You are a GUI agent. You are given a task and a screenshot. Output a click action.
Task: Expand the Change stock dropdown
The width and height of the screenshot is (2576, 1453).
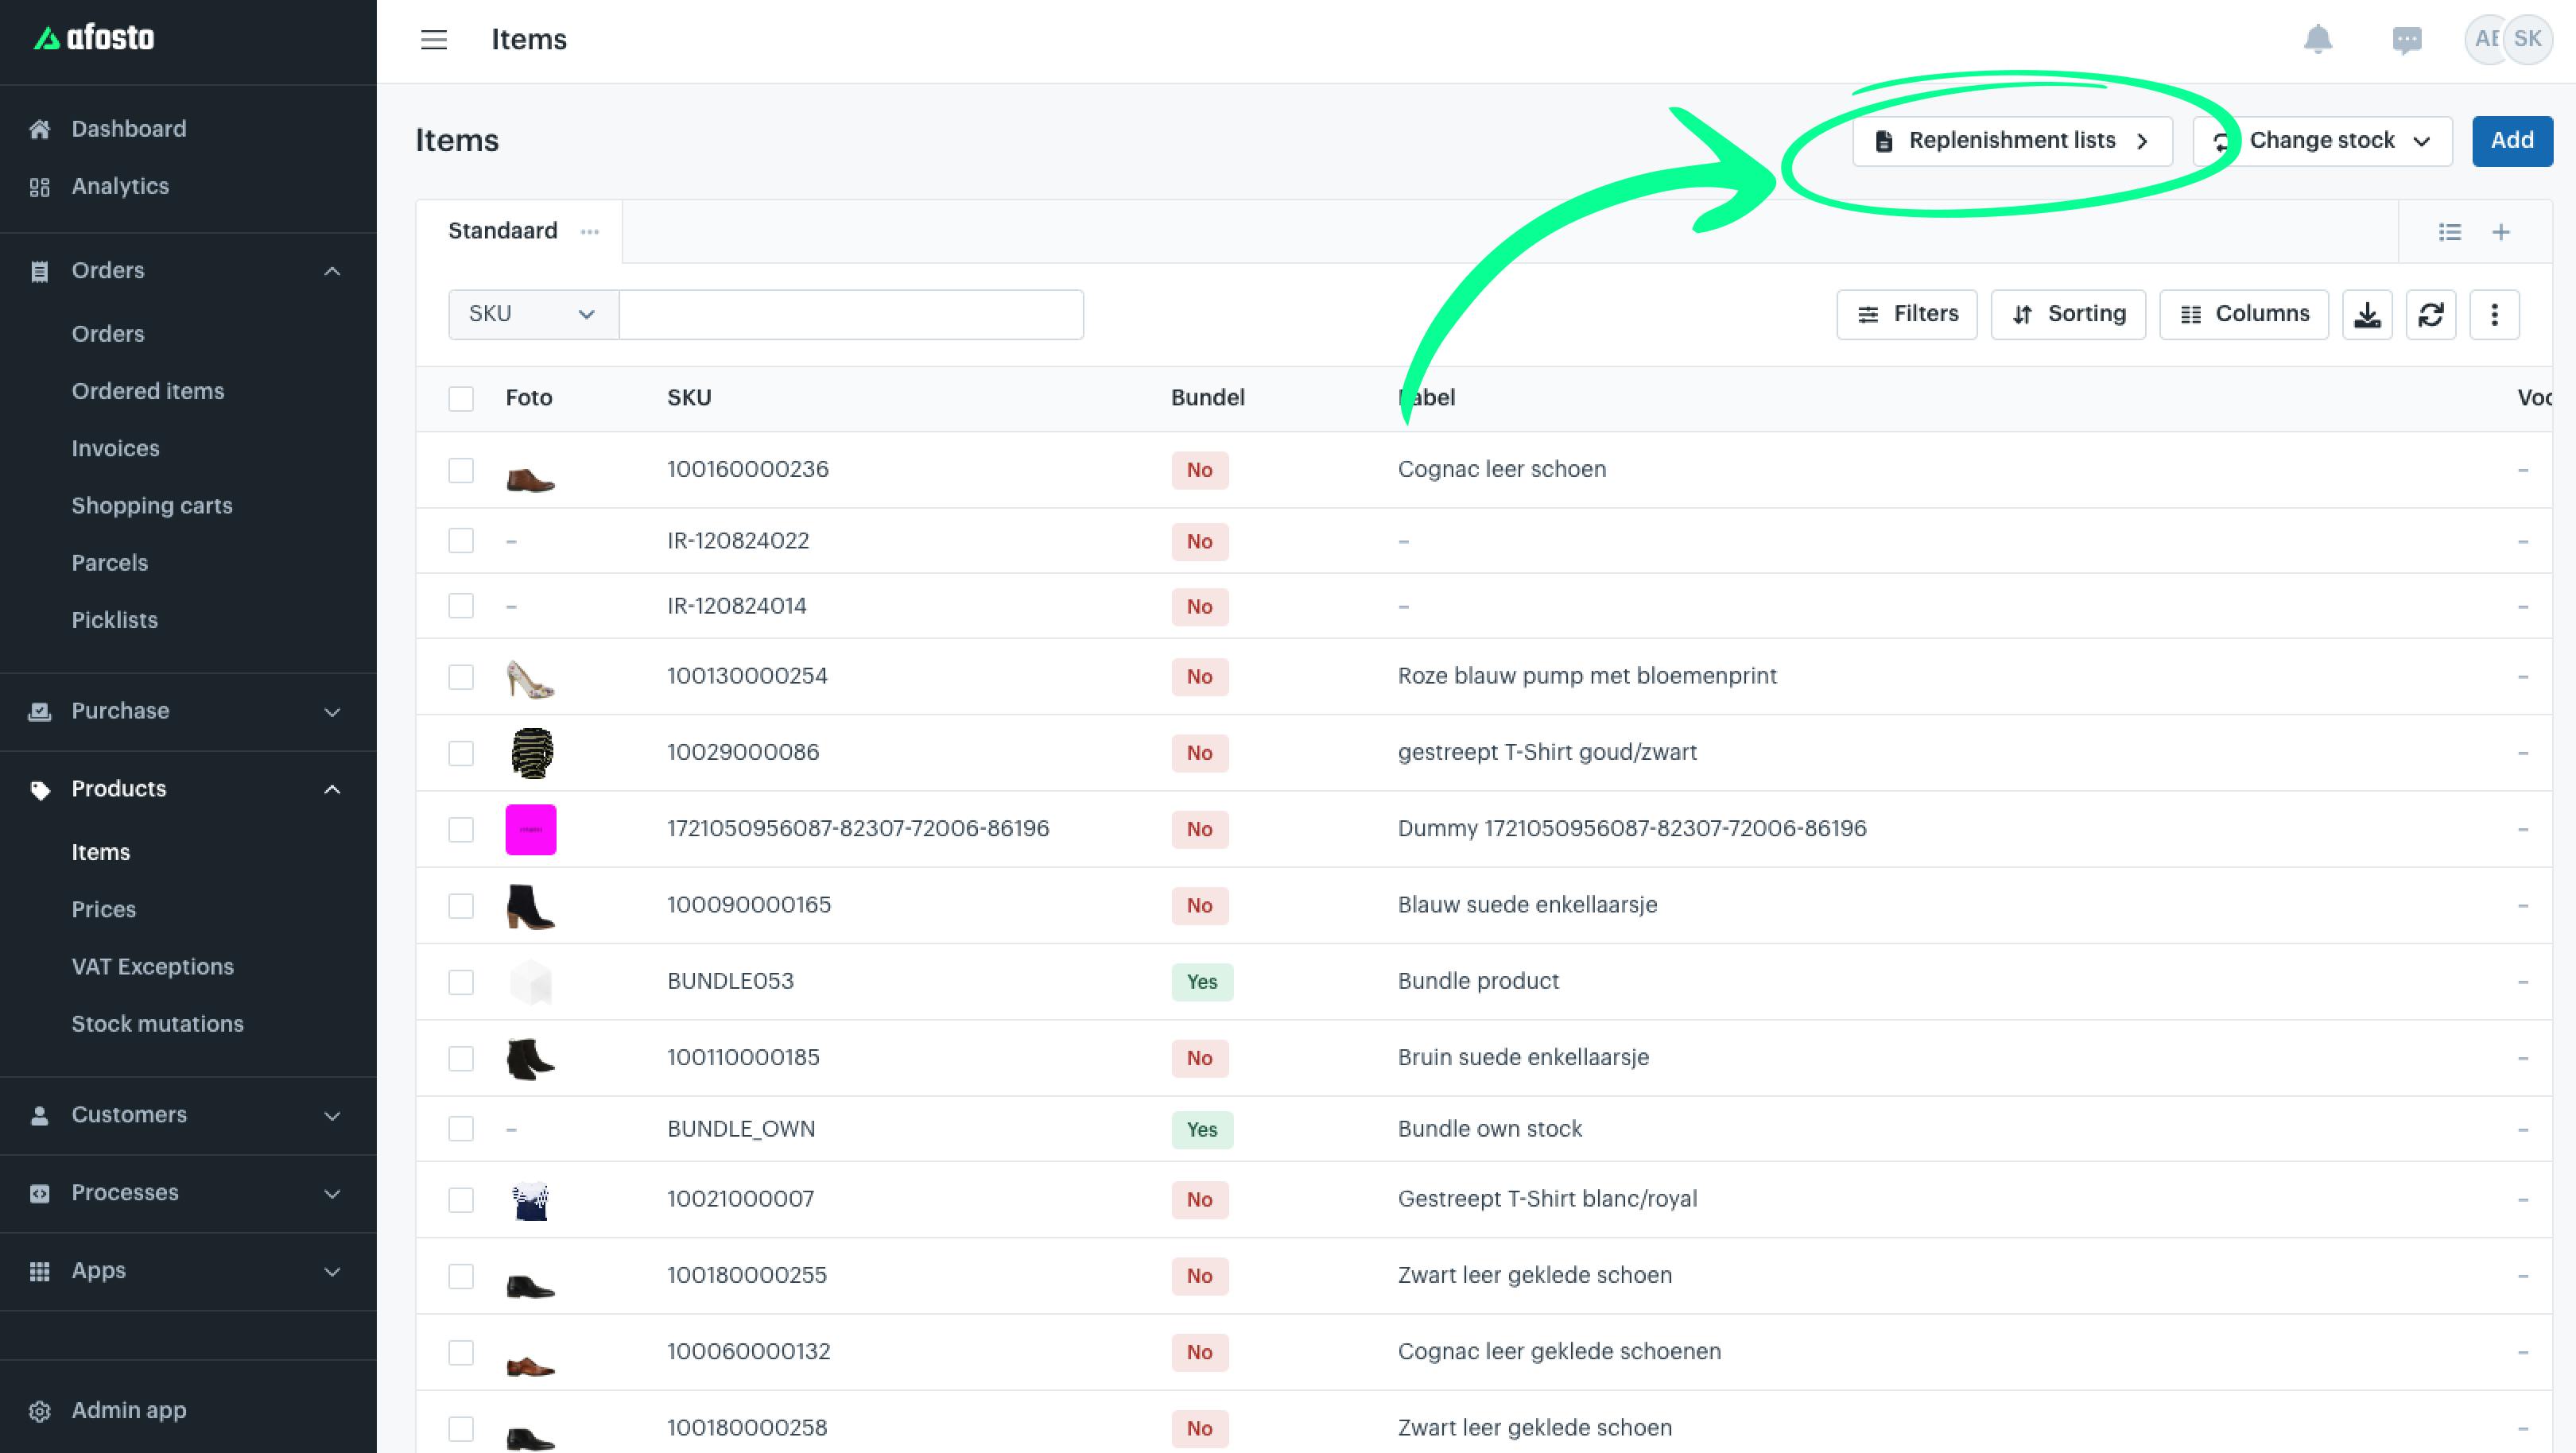point(2323,141)
